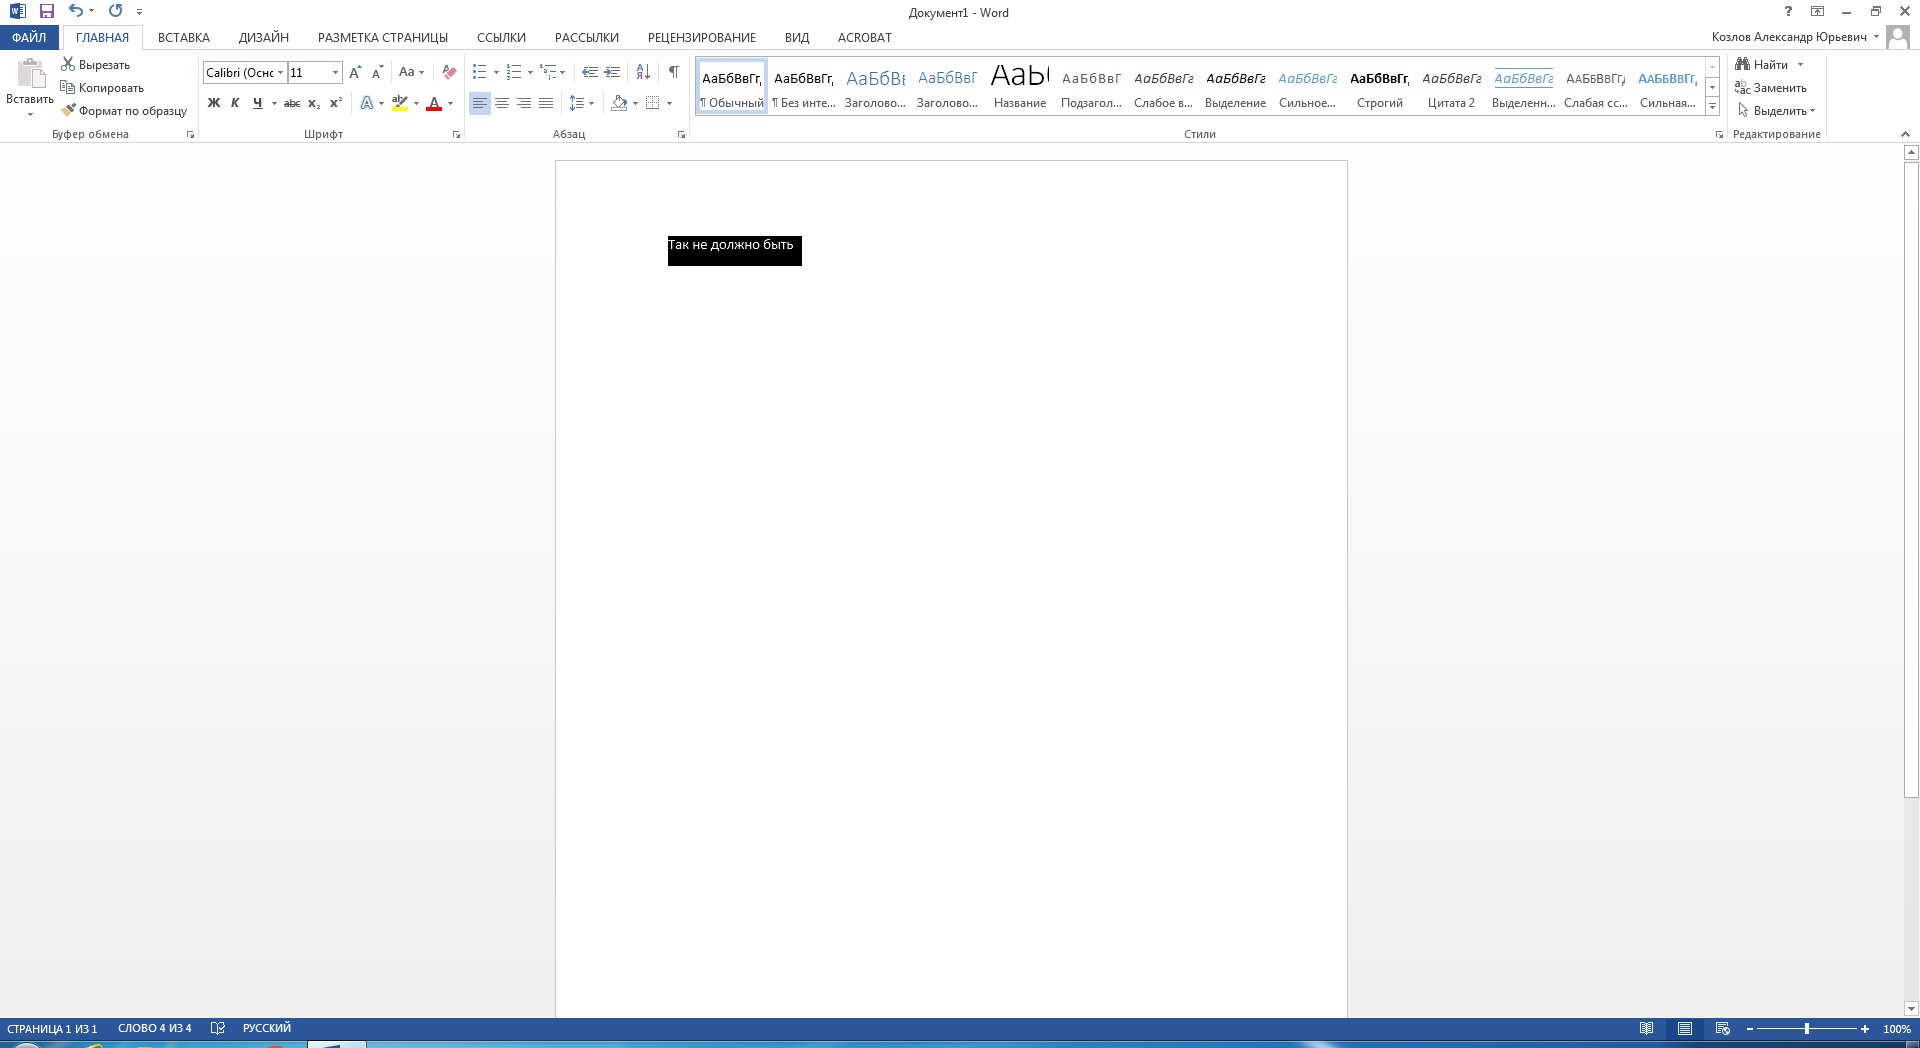Clear all formatting with the eraser icon

[449, 72]
